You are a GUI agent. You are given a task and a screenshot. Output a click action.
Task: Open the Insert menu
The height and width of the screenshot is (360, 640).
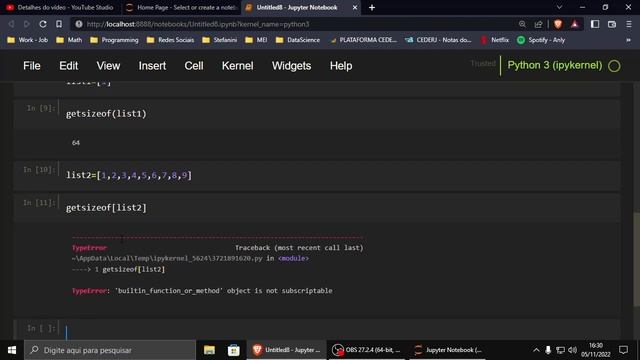tap(152, 66)
